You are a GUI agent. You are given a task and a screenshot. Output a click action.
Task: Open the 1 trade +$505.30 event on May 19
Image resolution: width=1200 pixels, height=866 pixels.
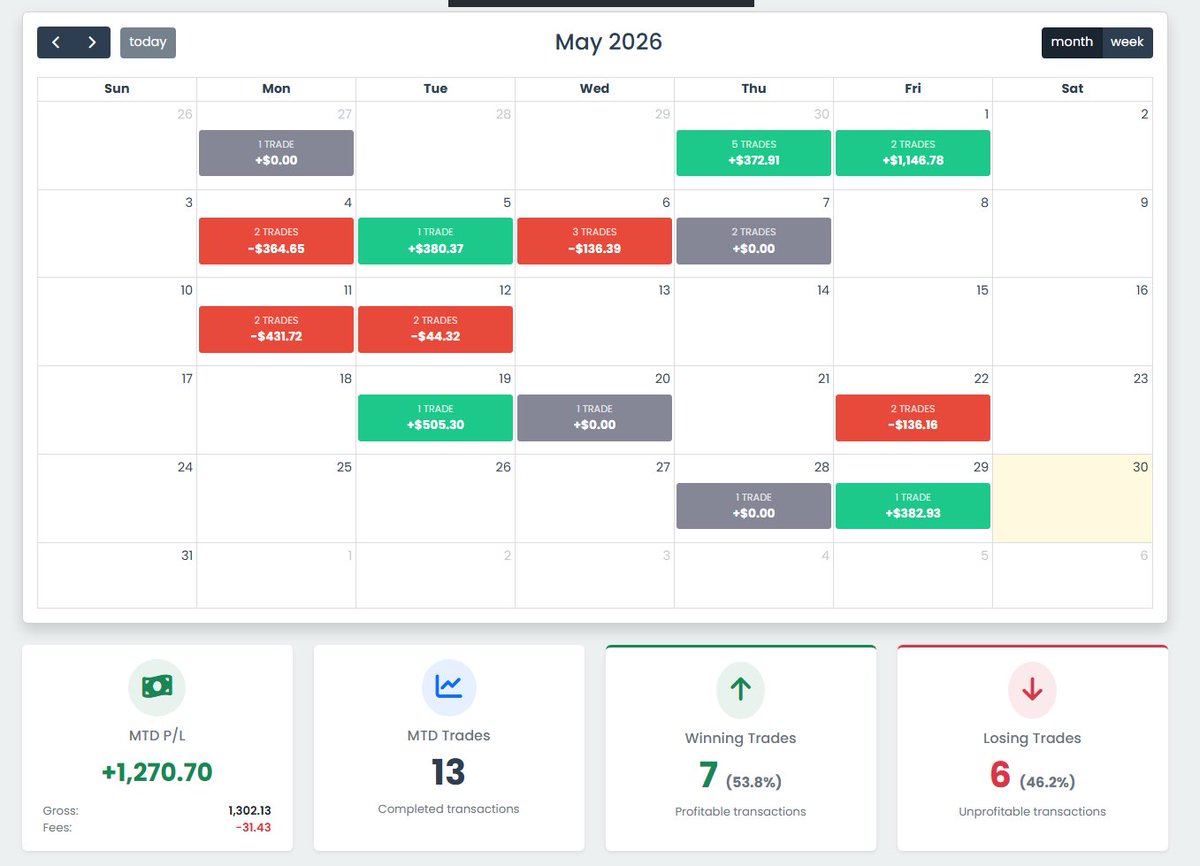[435, 417]
